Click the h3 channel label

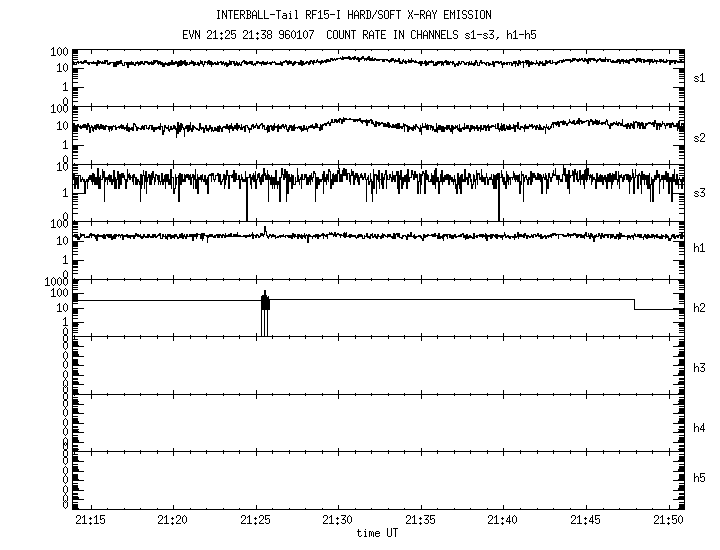[700, 369]
